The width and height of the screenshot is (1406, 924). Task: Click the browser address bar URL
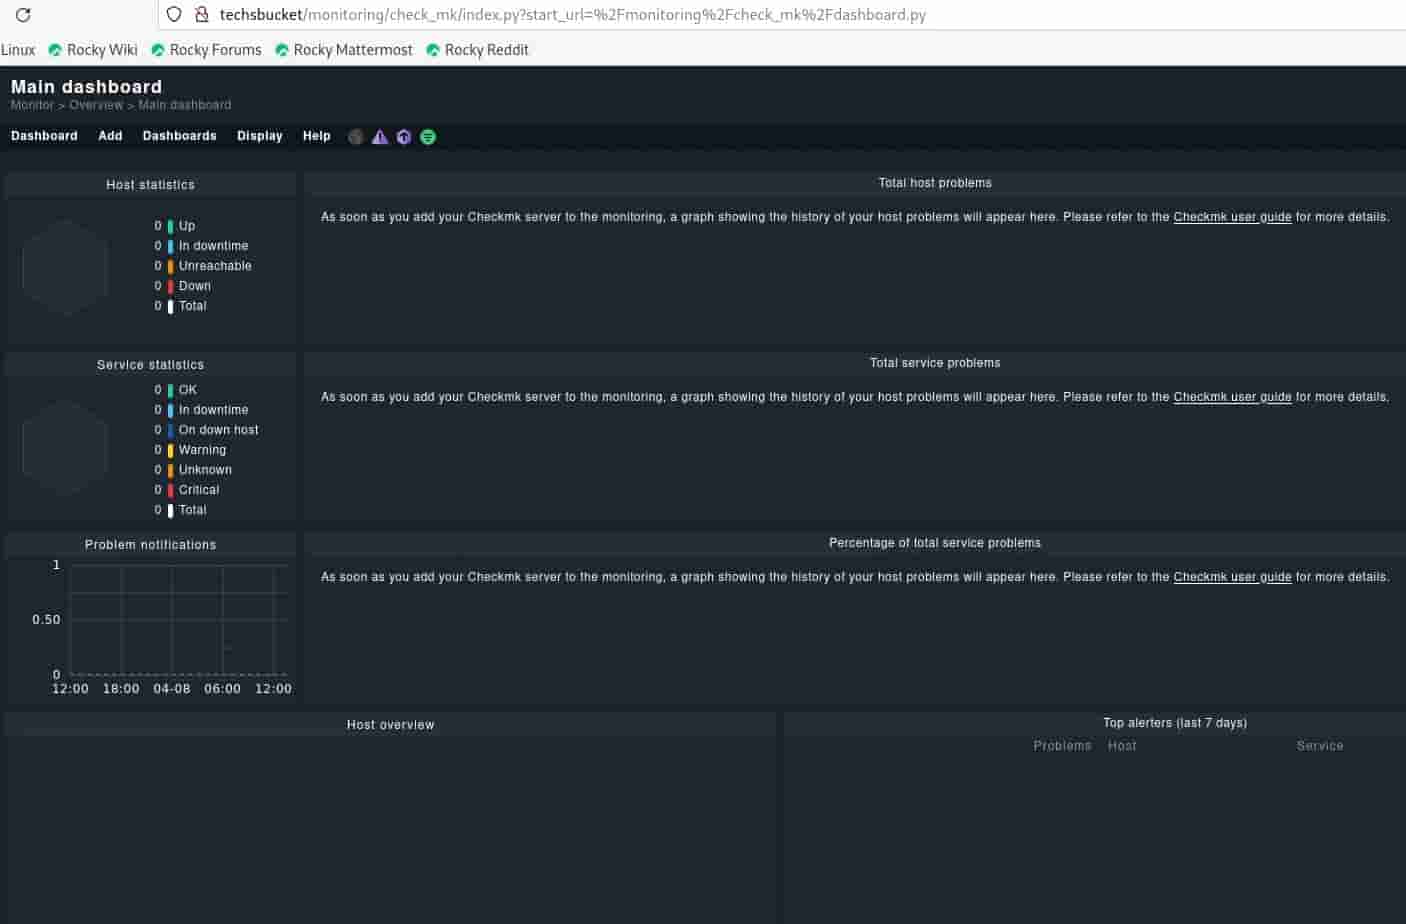point(572,15)
